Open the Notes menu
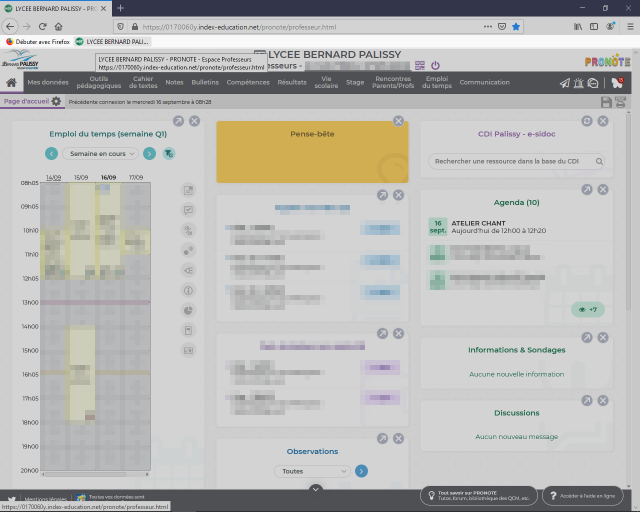The width and height of the screenshot is (640, 512). point(174,83)
